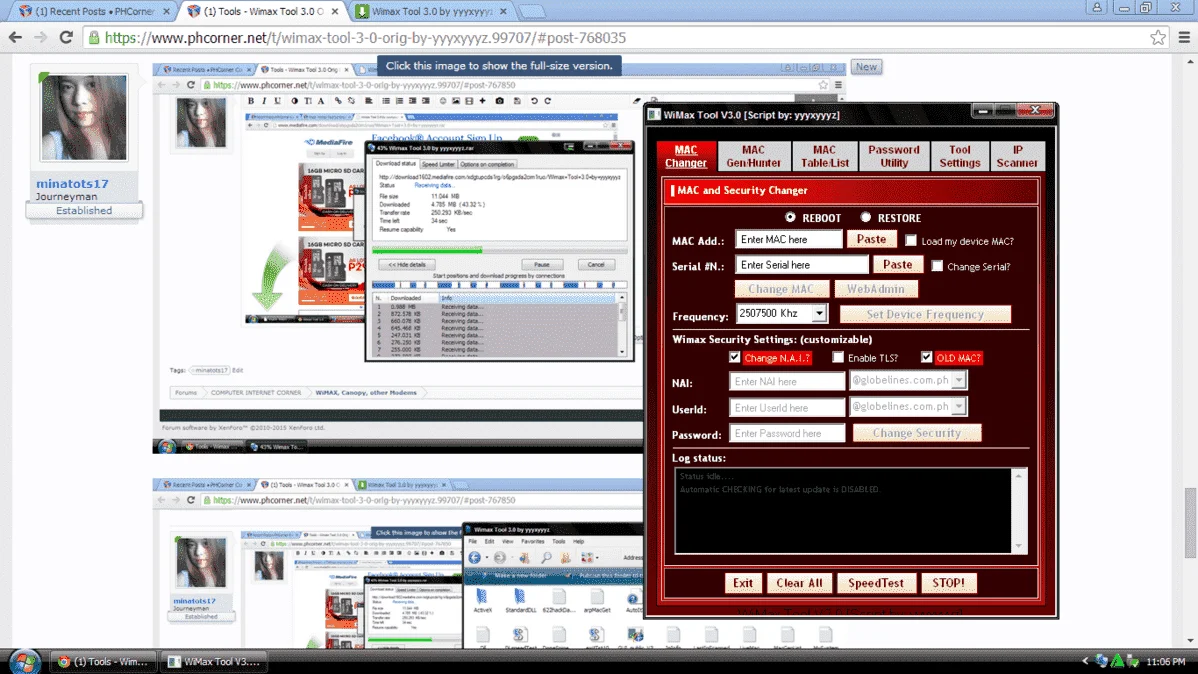Click the STOP! button
The image size is (1198, 674).
tap(948, 583)
